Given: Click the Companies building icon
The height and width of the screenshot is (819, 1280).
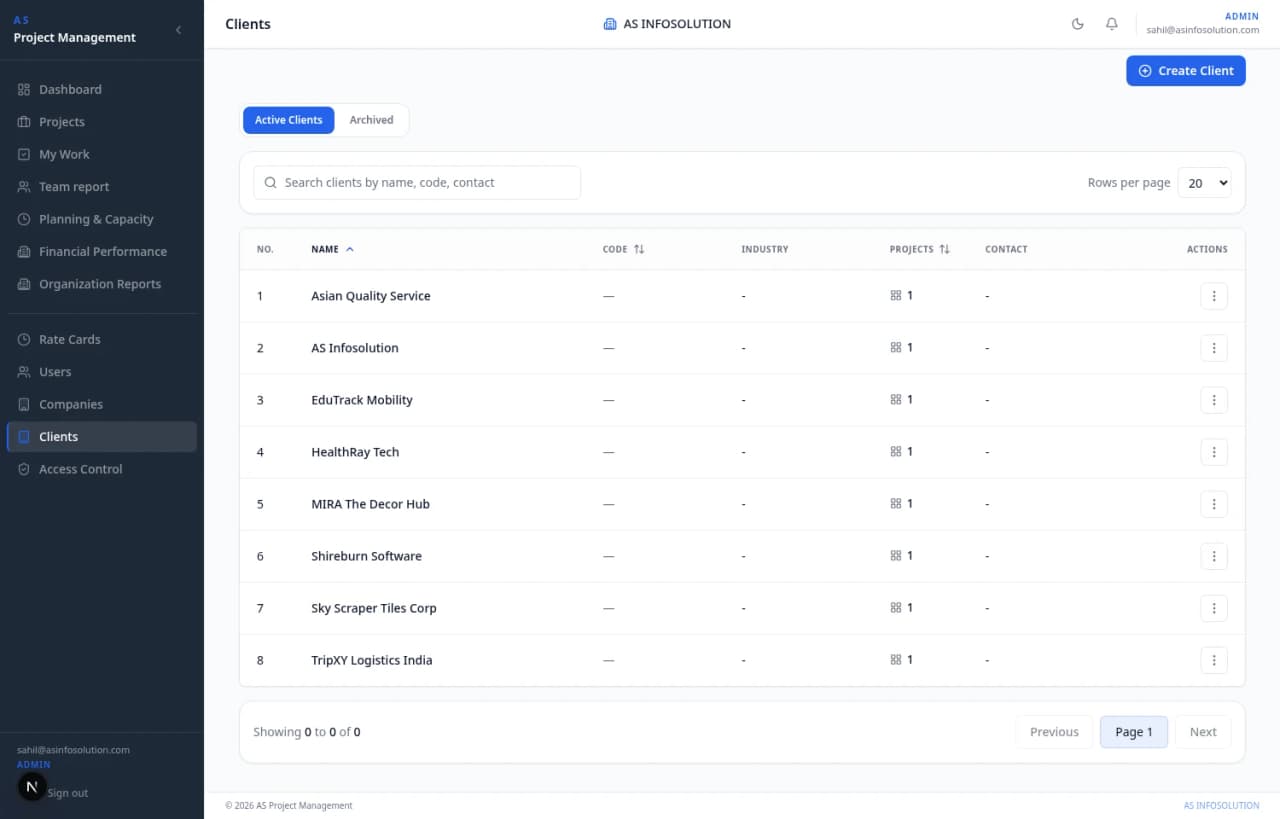Looking at the screenshot, I should point(24,405).
